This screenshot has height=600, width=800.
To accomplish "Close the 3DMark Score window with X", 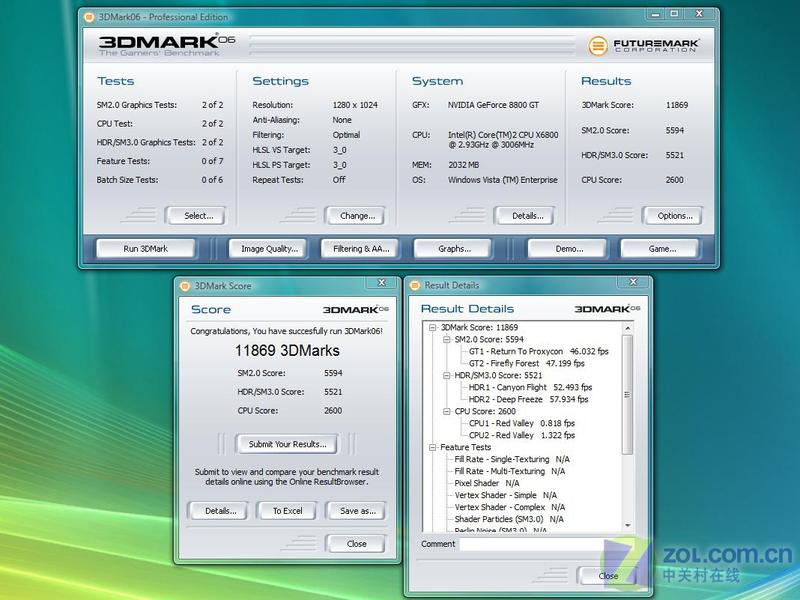I will click(381, 283).
